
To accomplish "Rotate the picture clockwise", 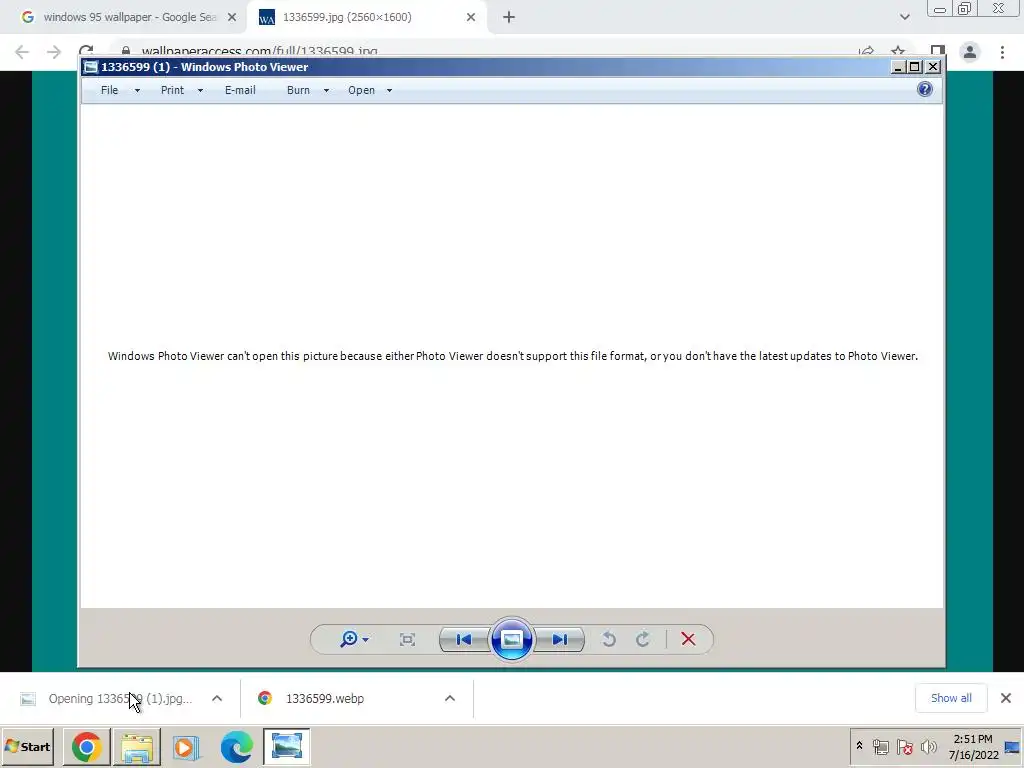I will pyautogui.click(x=643, y=639).
